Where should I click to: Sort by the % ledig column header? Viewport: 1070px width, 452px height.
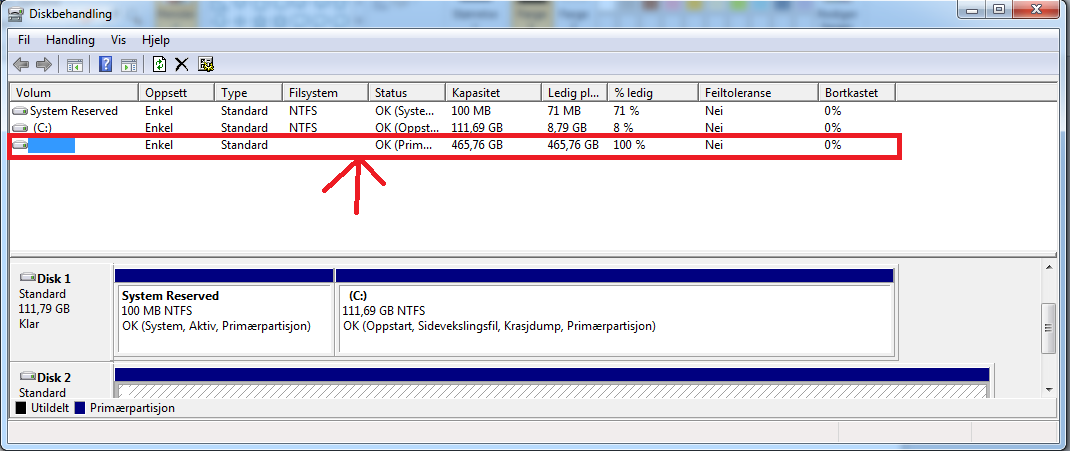[654, 93]
